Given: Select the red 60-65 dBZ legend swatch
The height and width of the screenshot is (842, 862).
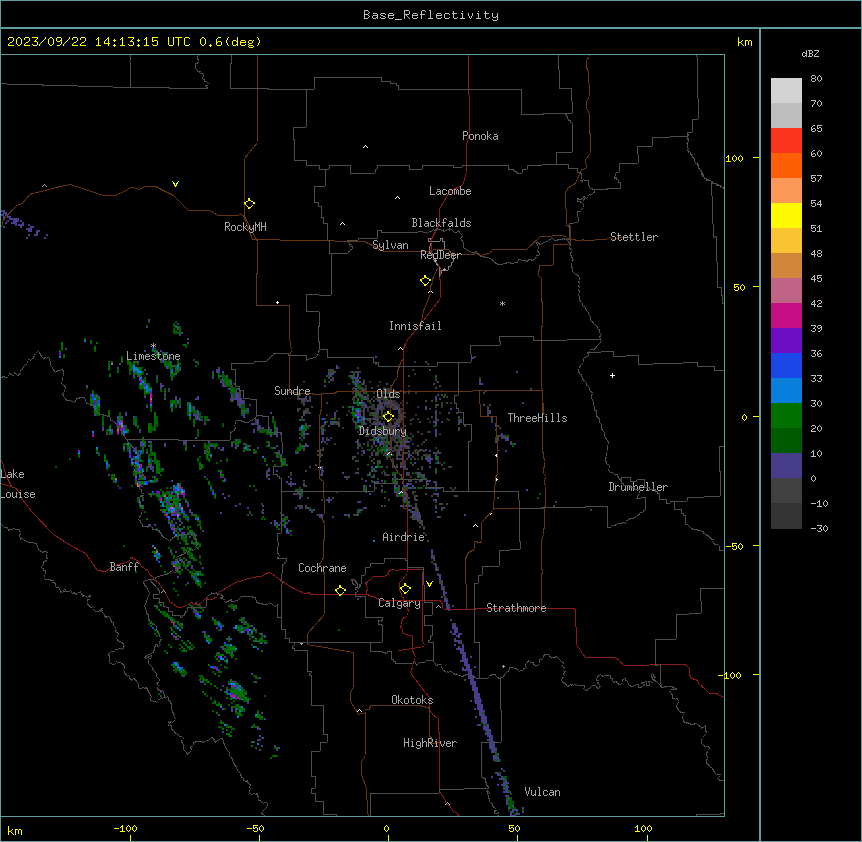Looking at the screenshot, I should pos(786,141).
